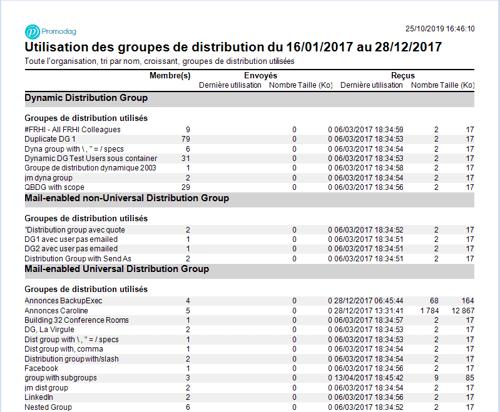Select 'DG2 avec user pas emailed'
500x412 pixels.
249,249
